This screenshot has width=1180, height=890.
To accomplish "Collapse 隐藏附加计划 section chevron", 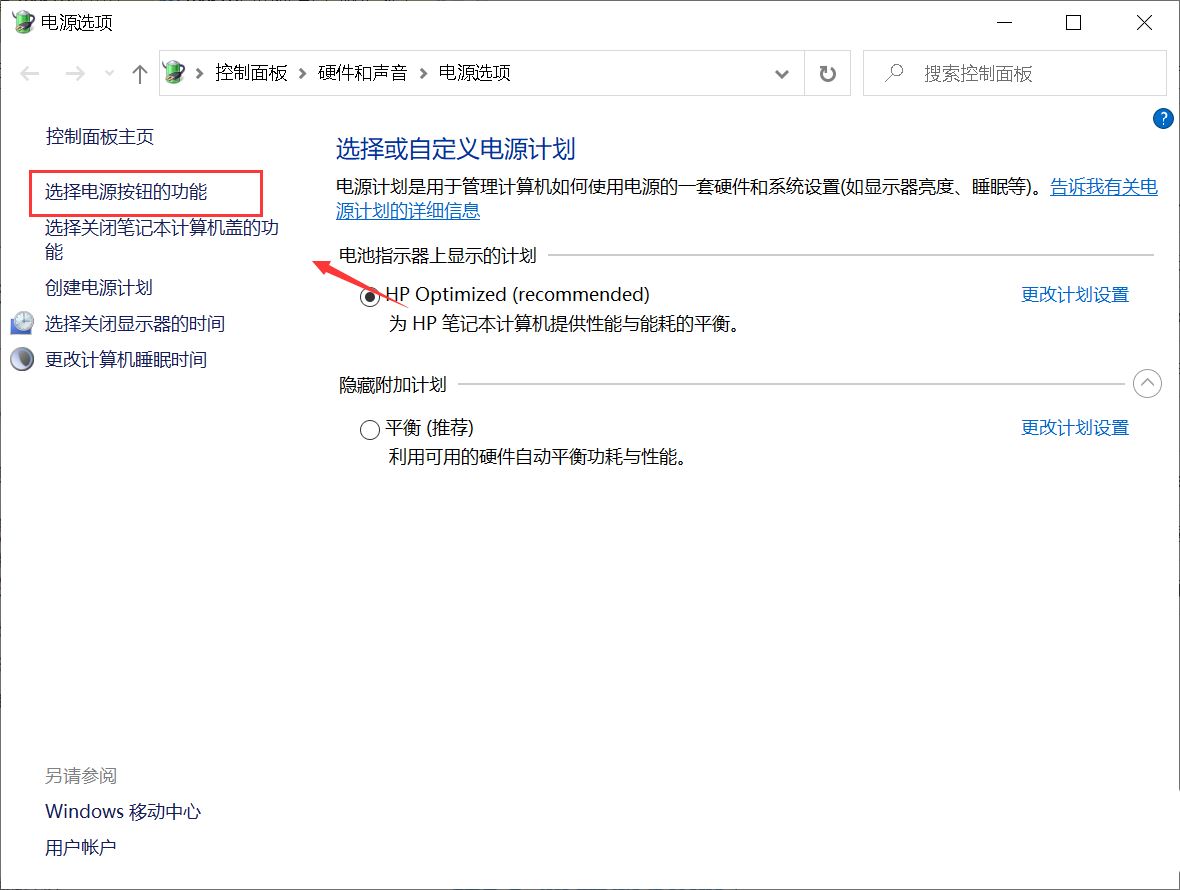I will click(1147, 384).
